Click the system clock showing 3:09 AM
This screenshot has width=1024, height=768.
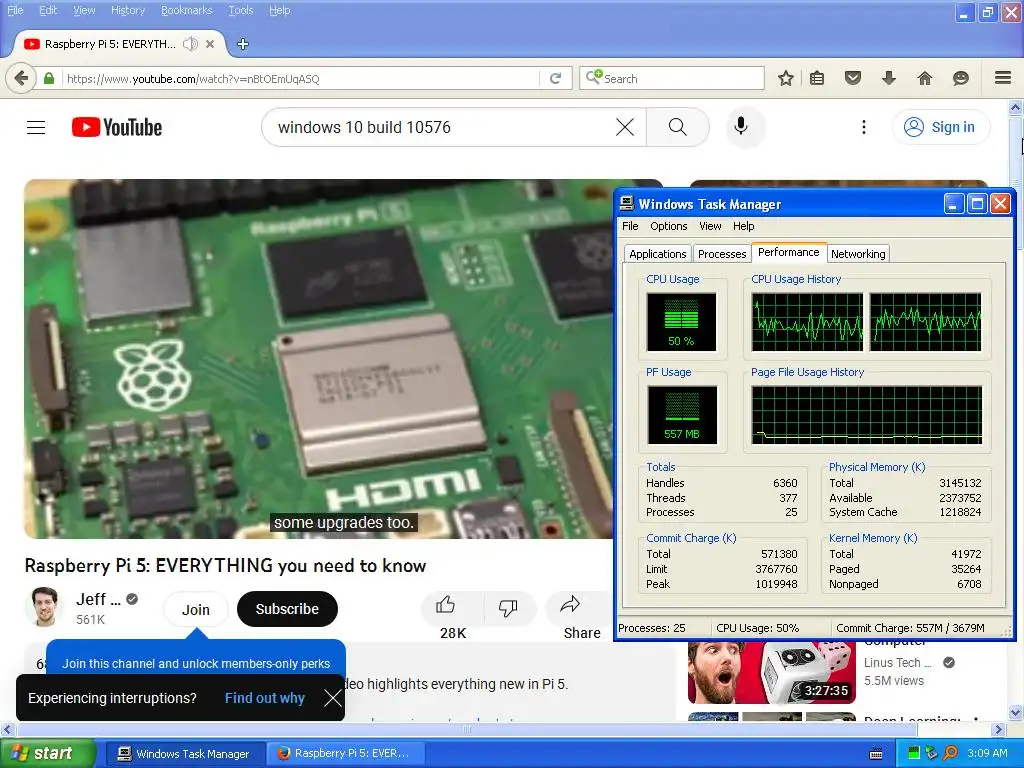(x=987, y=754)
